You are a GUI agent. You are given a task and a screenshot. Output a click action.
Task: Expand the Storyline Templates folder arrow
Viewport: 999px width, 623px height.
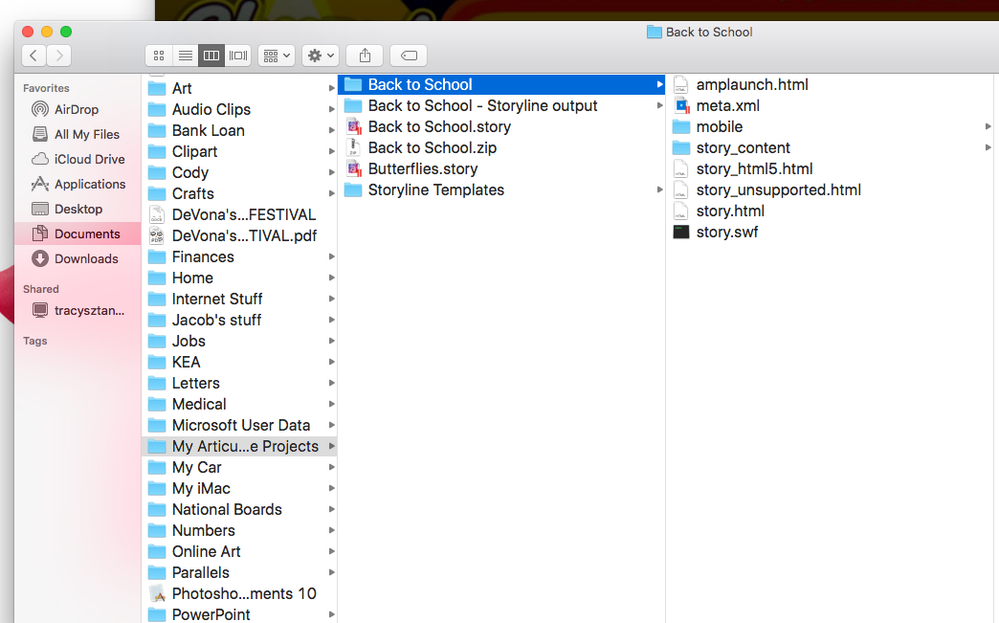coord(659,190)
